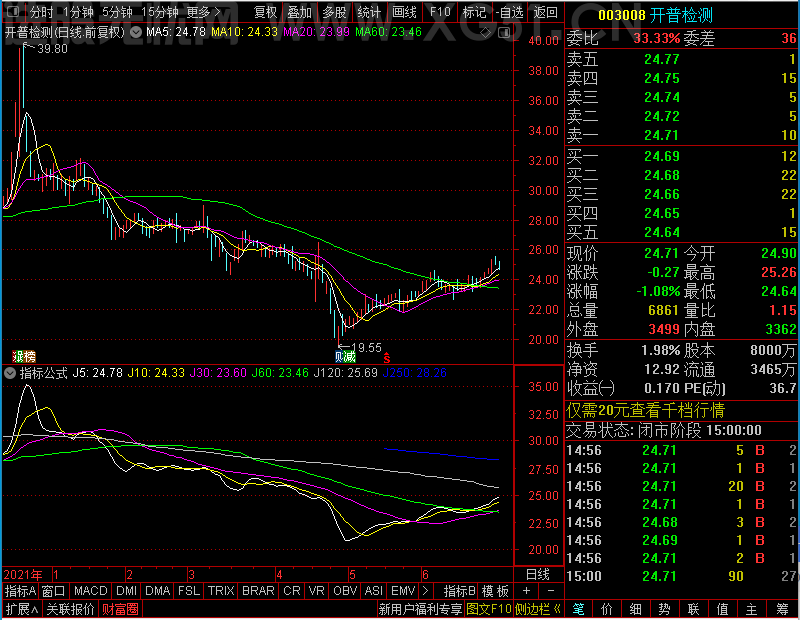
Task: Select the ASI indicator
Action: pyautogui.click(x=373, y=591)
